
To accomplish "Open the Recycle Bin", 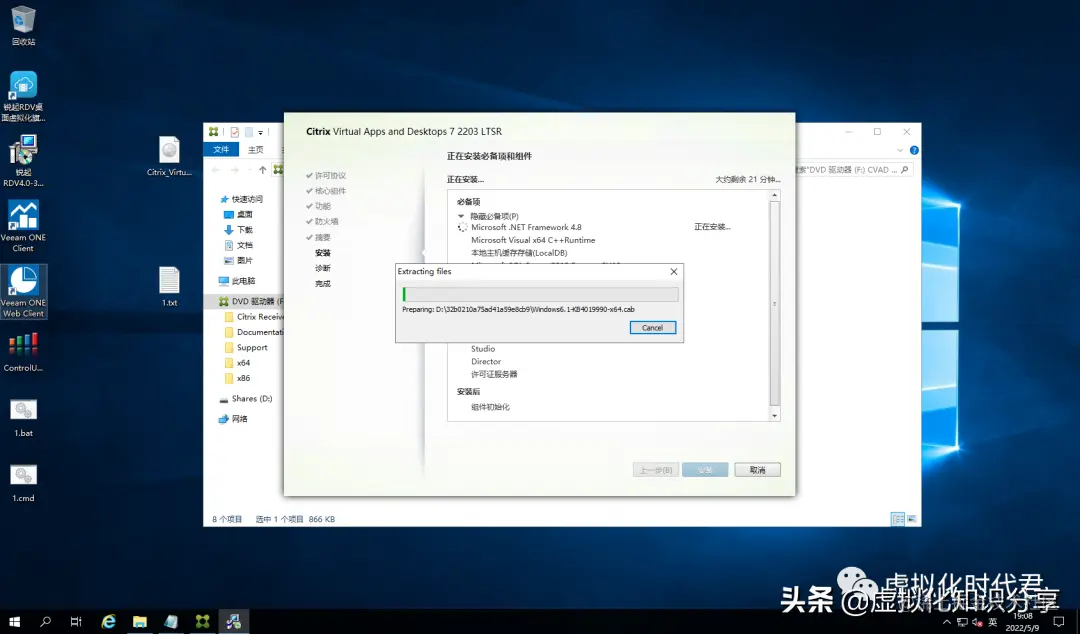I will pos(22,20).
